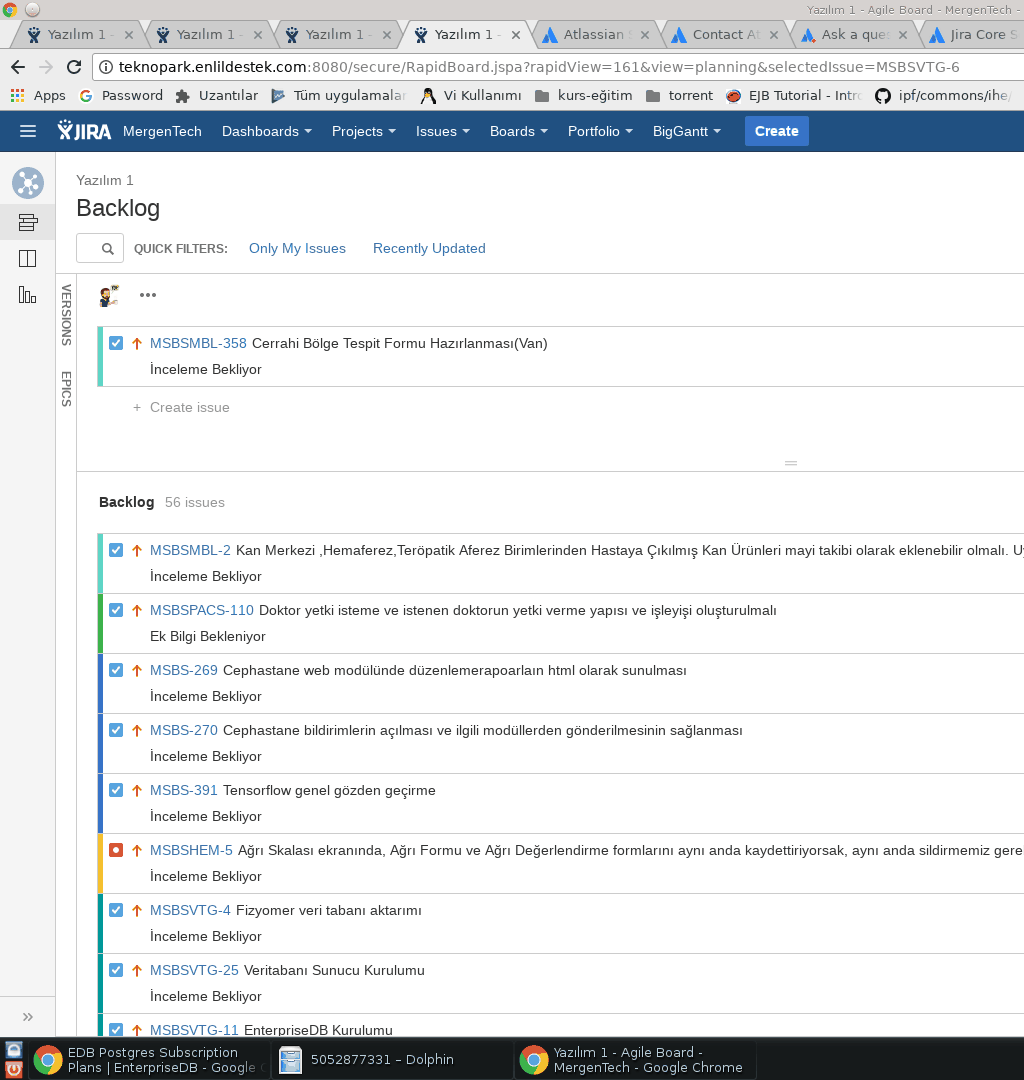Click the task type icon of MSBSMBL-2
This screenshot has height=1080, width=1024.
(116, 550)
